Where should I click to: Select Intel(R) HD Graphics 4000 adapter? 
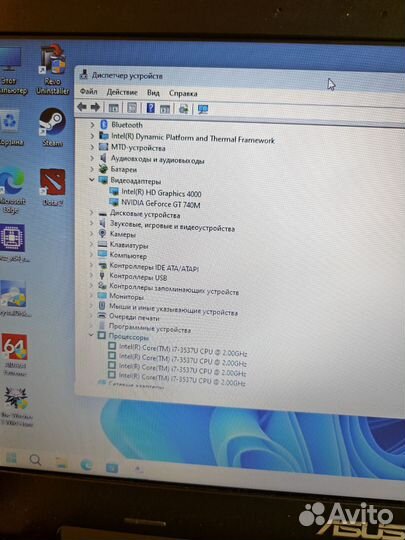[x=161, y=193]
